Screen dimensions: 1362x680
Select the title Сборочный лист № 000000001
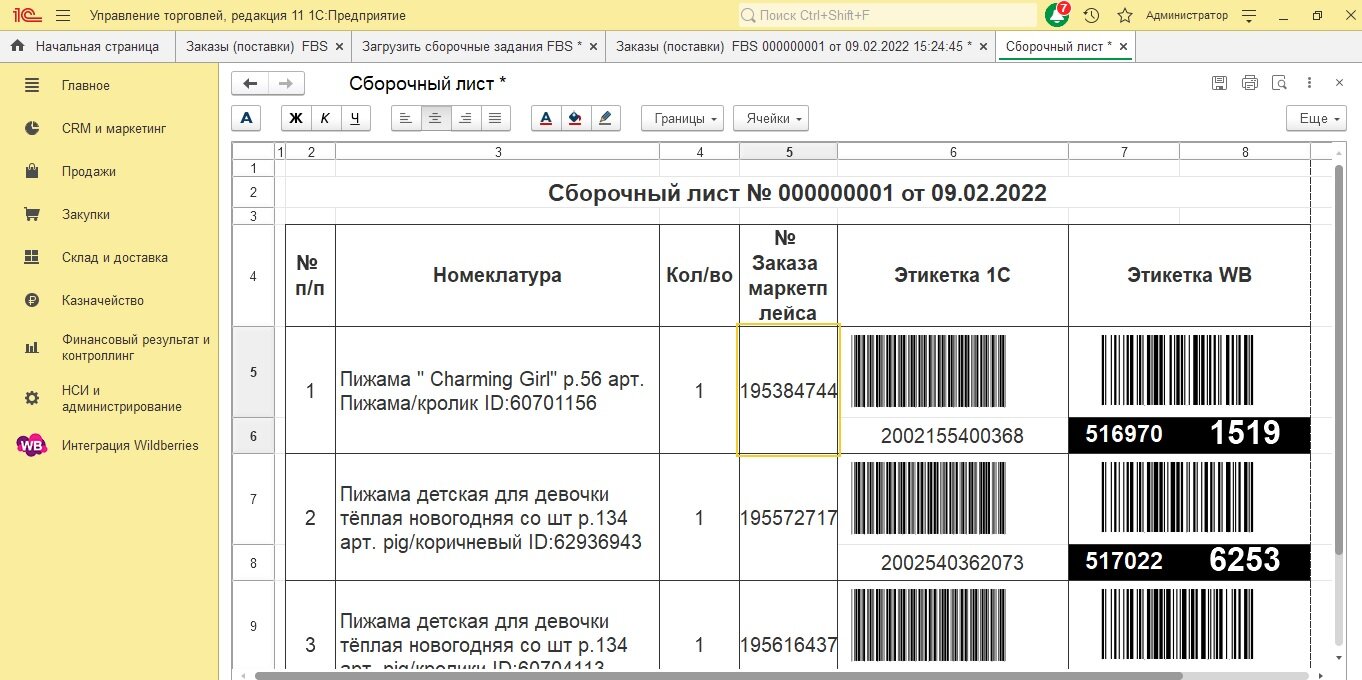click(797, 193)
